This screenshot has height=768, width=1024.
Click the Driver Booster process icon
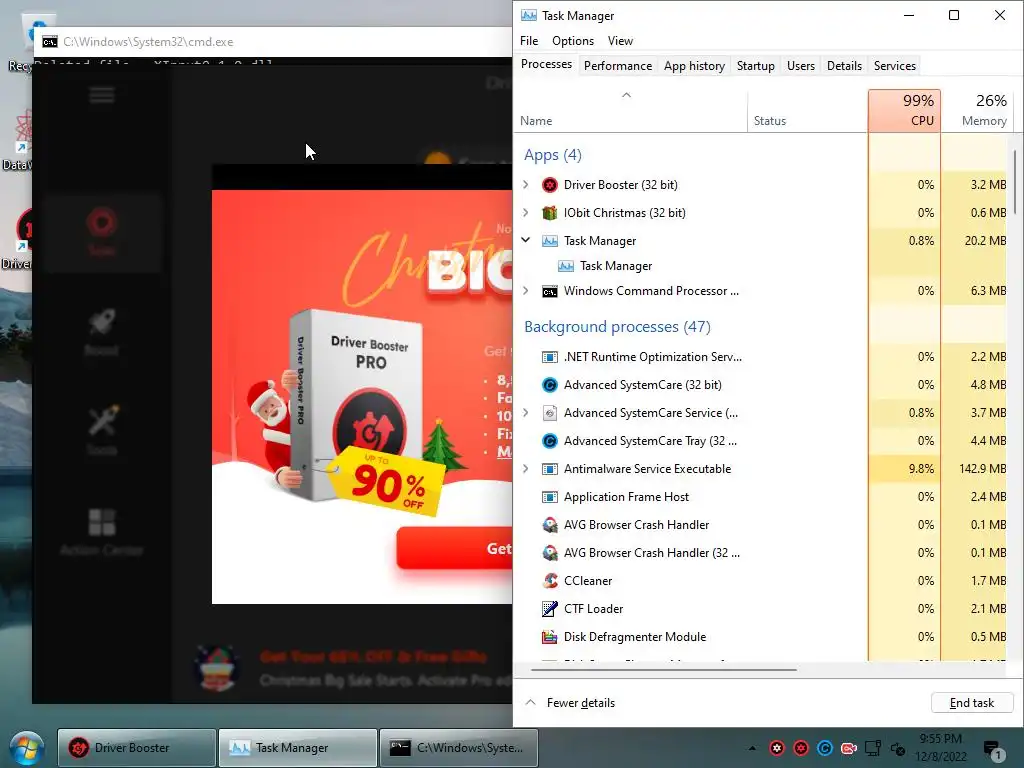pyautogui.click(x=550, y=185)
